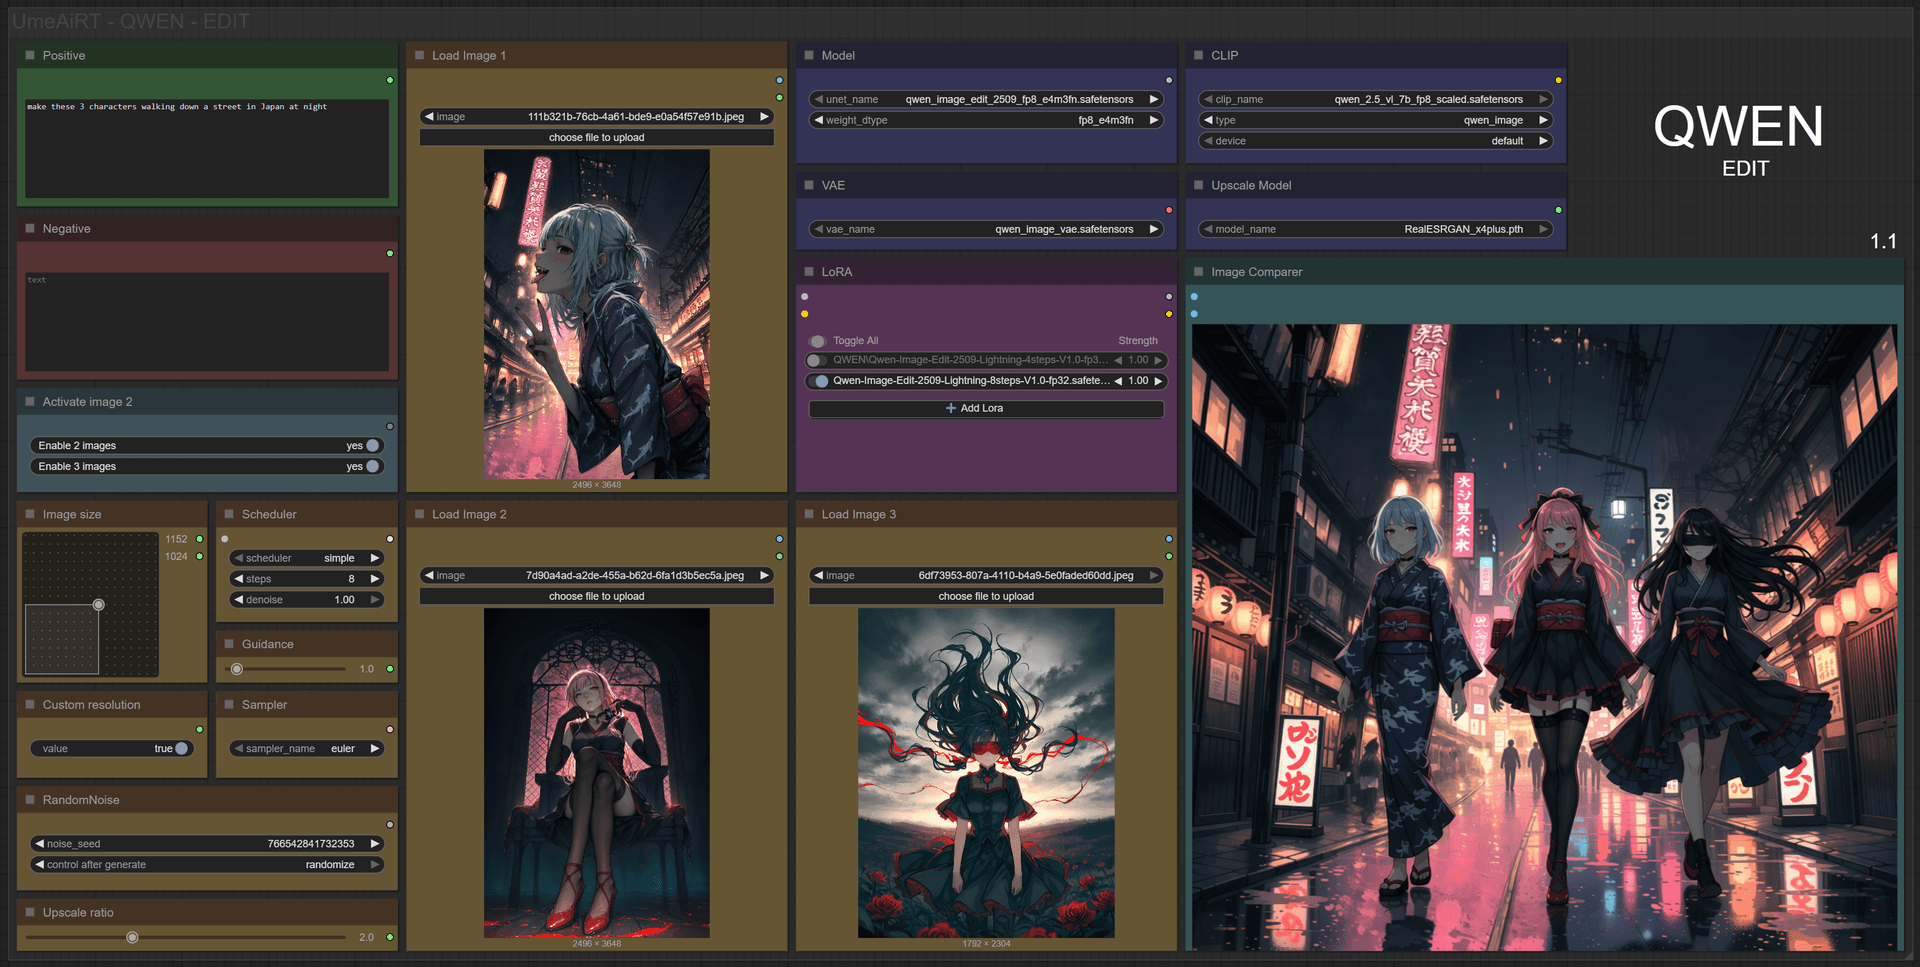Click the left arrow on vae_name selector

tap(819, 229)
